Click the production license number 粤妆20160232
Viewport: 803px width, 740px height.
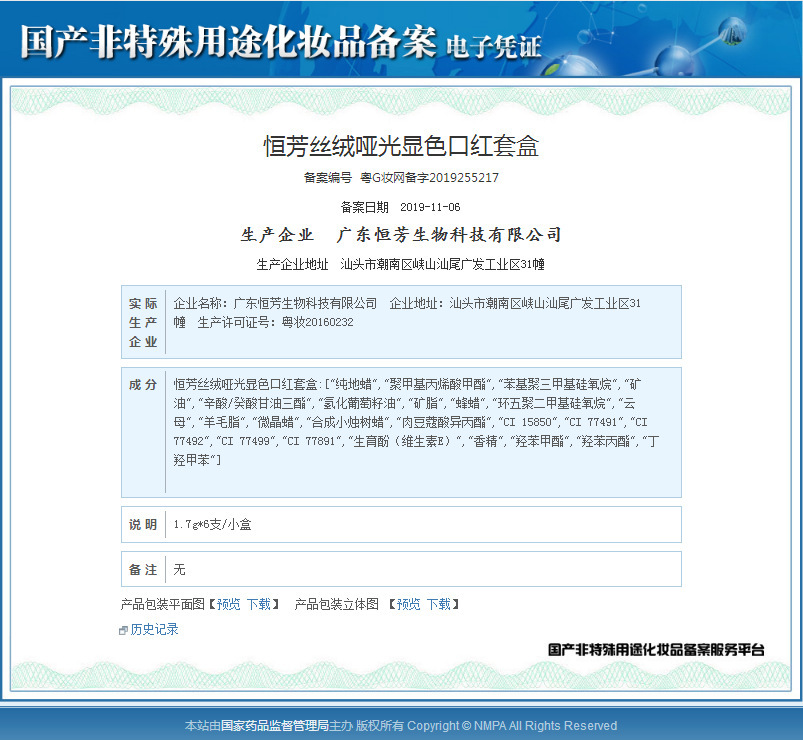click(318, 322)
